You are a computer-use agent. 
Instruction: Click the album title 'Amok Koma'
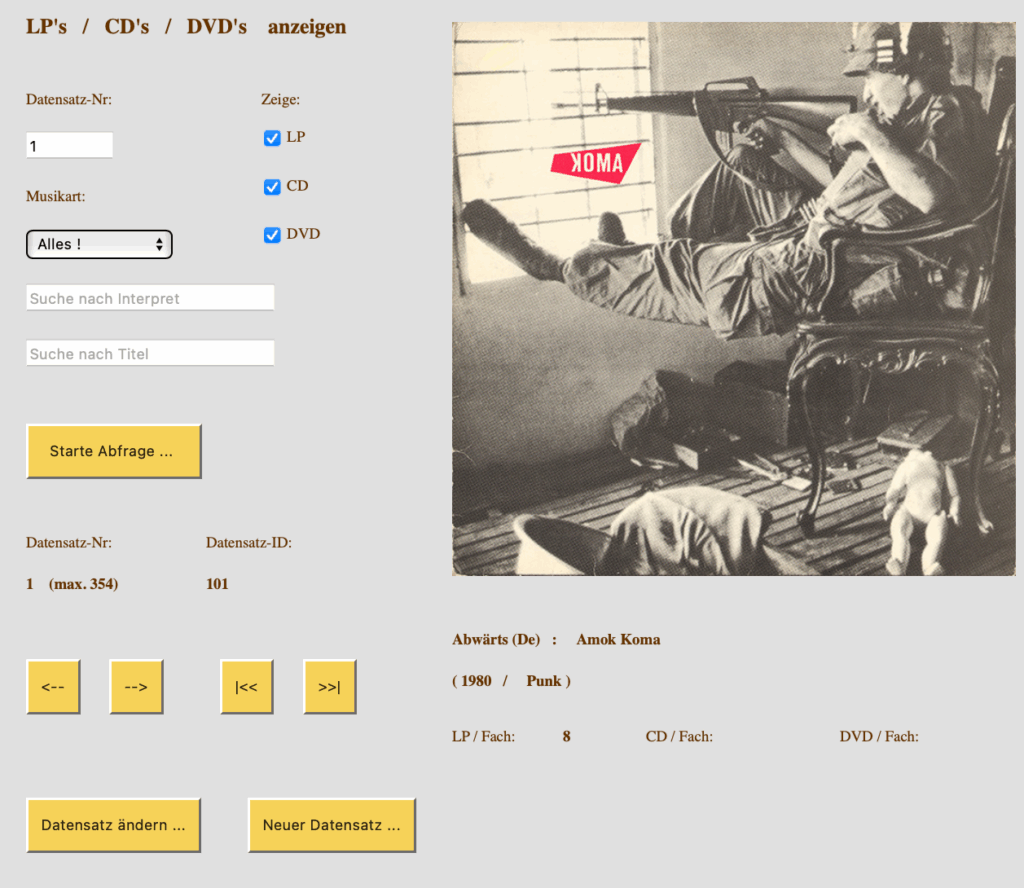pyautogui.click(x=618, y=640)
